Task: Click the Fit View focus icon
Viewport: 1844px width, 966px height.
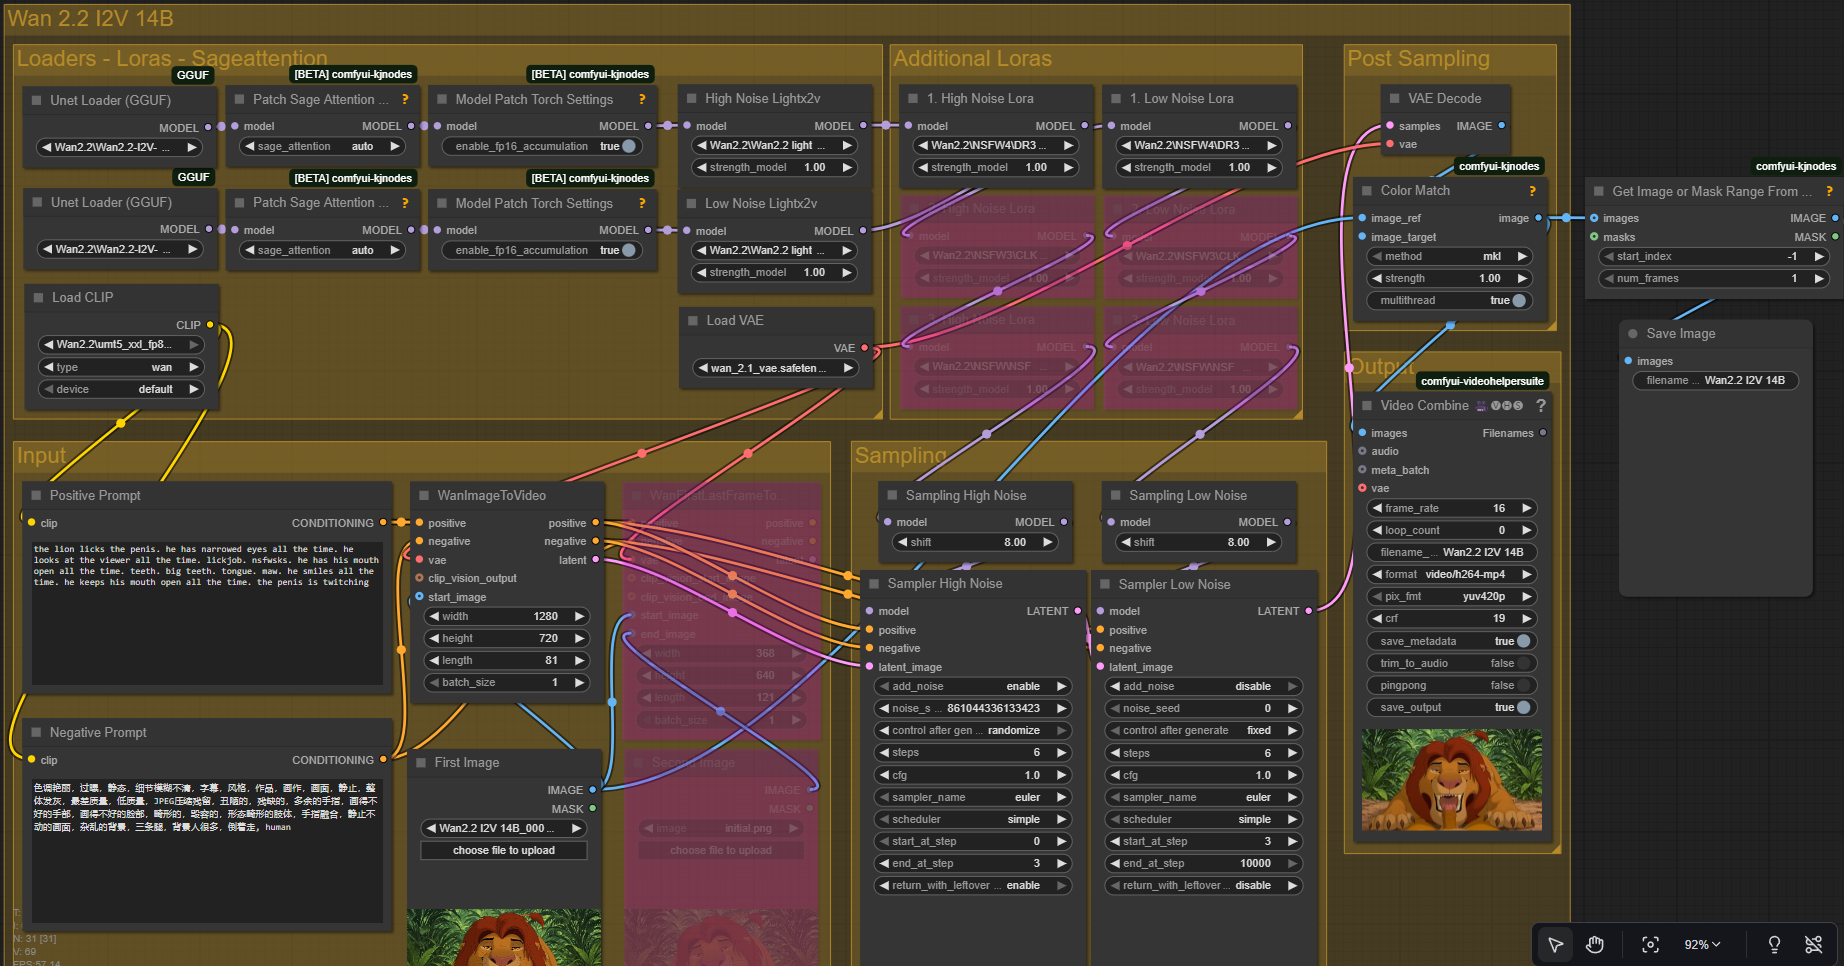Action: click(1651, 944)
